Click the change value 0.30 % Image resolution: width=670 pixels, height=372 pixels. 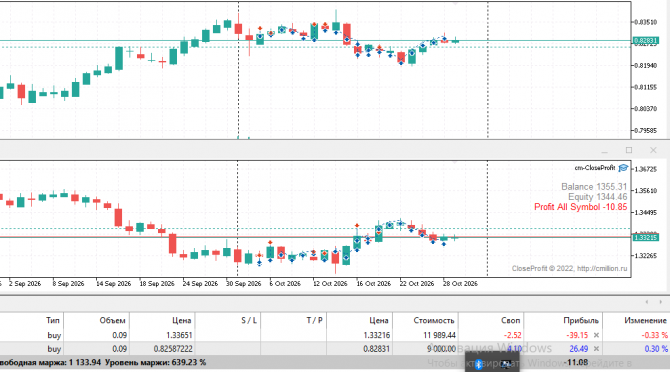655,349
